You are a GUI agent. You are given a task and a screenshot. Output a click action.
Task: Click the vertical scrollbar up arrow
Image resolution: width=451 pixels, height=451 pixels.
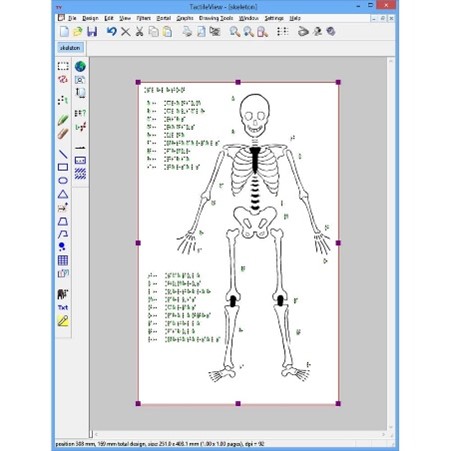click(391, 61)
